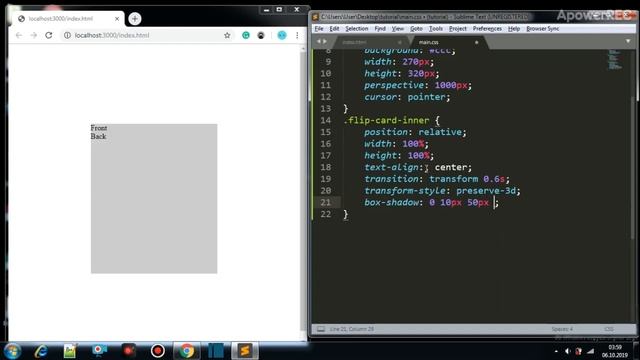
Task: Close the main.css tab via its dot
Action: [476, 42]
